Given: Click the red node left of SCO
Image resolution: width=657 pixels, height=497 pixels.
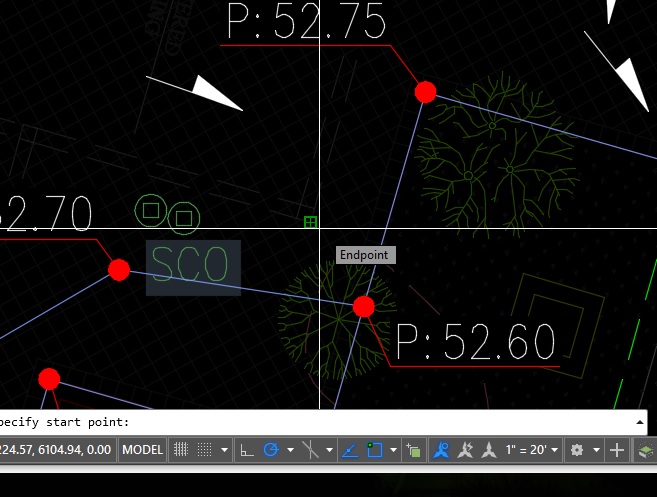Looking at the screenshot, I should [119, 269].
